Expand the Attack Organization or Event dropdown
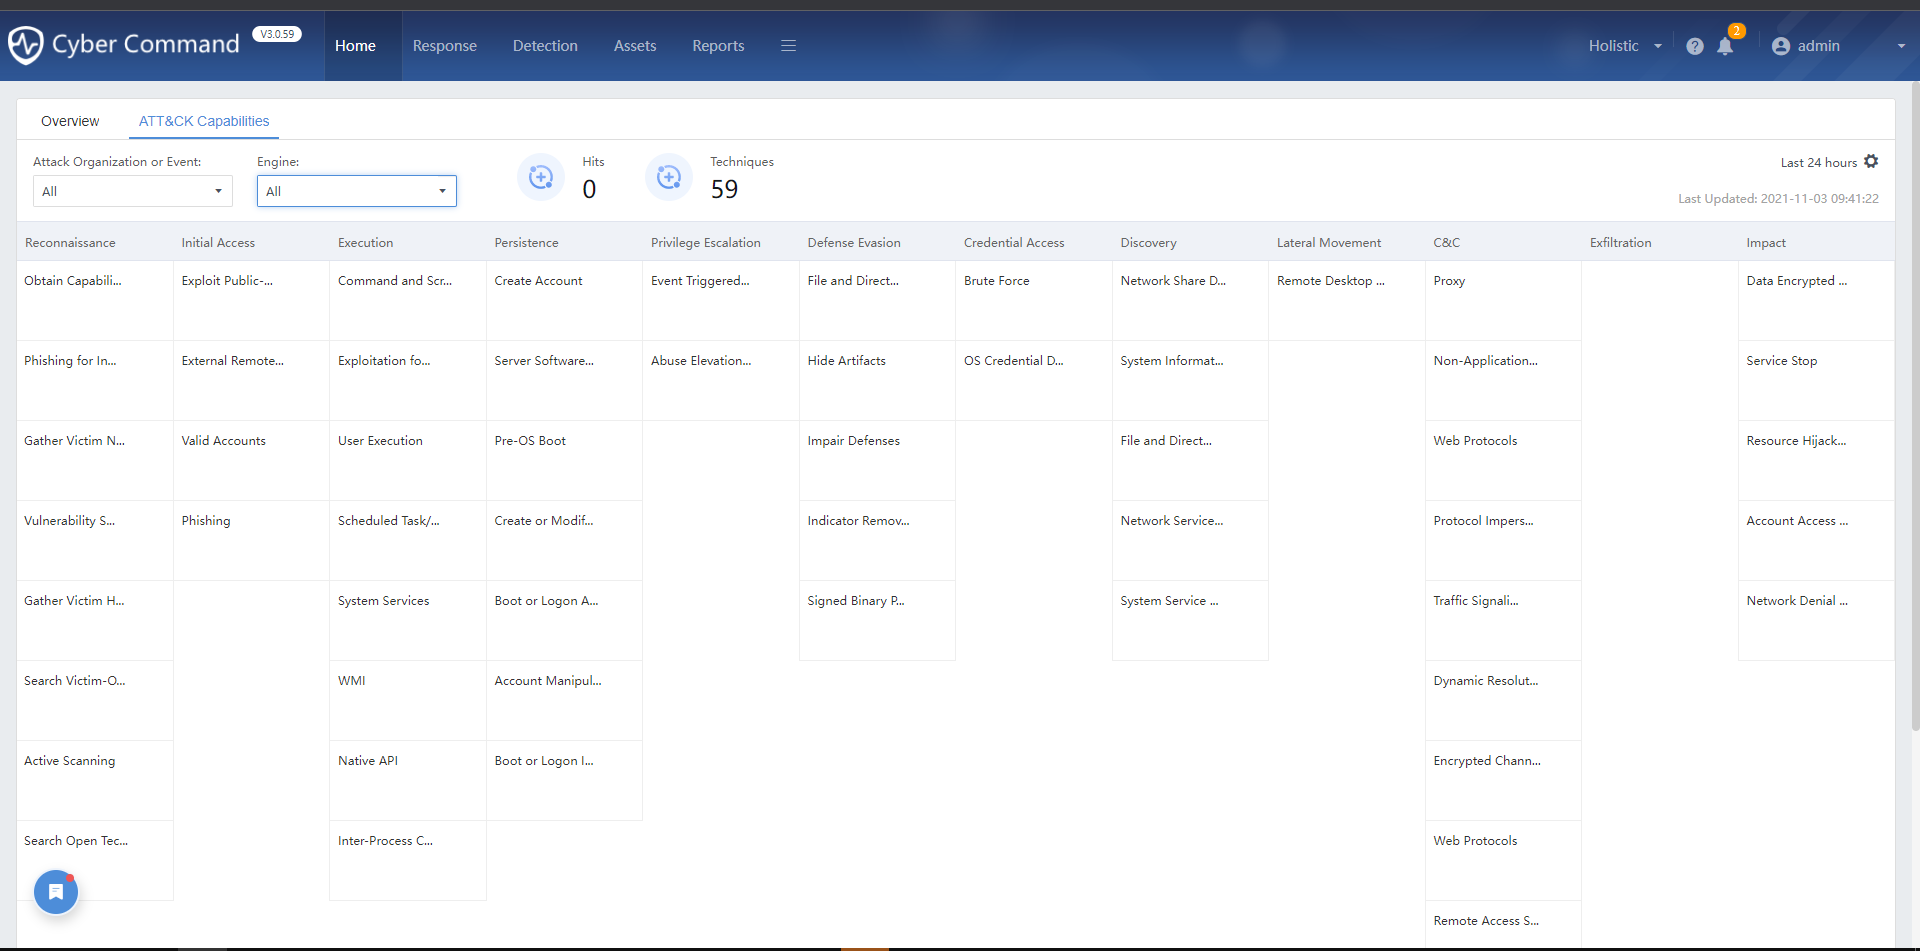The image size is (1920, 951). (132, 191)
